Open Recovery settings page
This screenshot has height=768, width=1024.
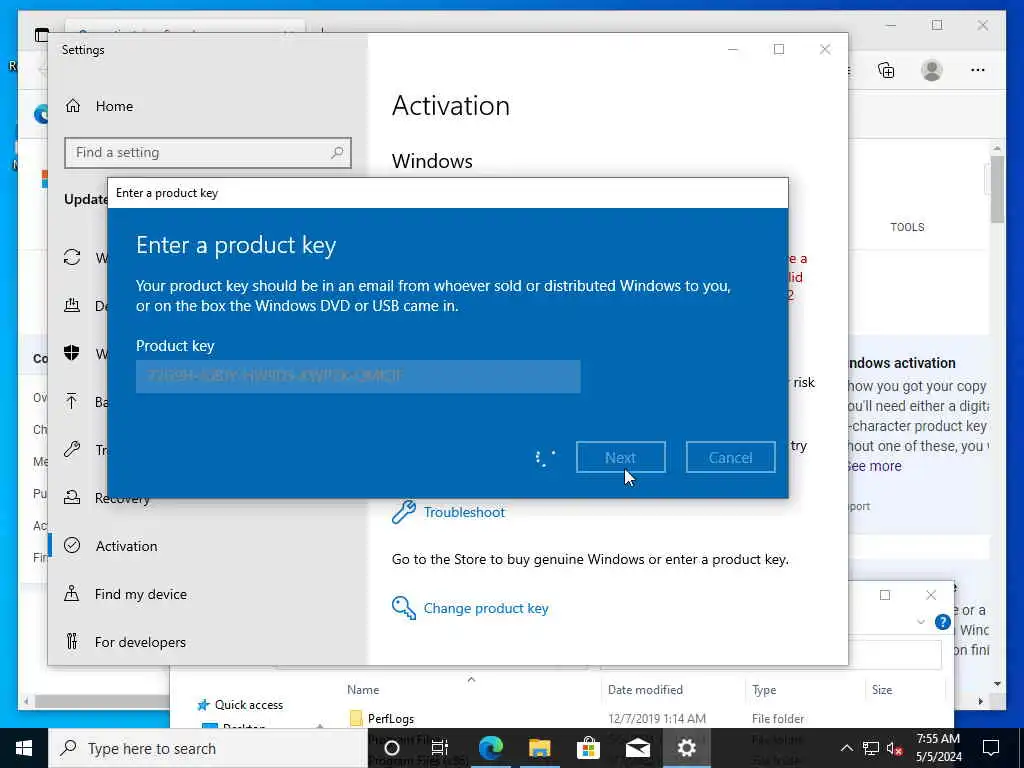(122, 498)
